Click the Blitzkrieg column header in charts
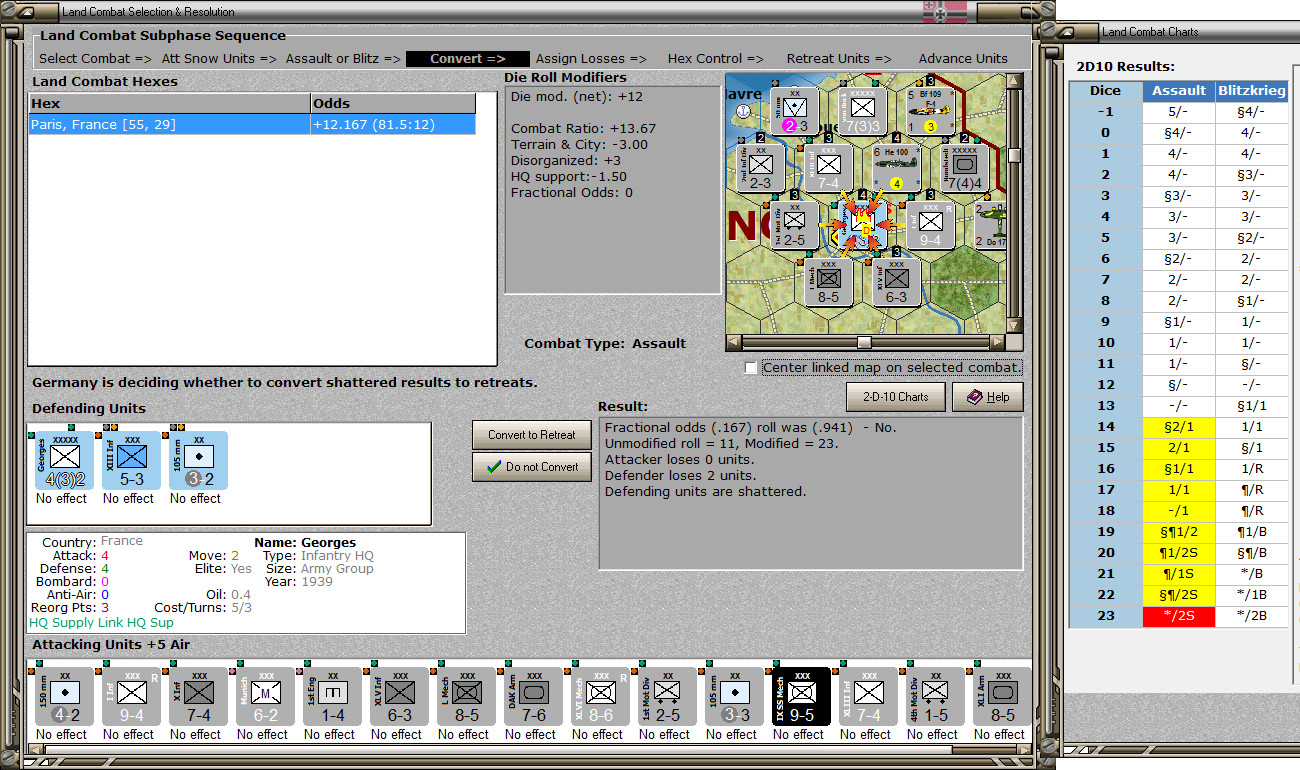The height and width of the screenshot is (770, 1300). (x=1252, y=91)
